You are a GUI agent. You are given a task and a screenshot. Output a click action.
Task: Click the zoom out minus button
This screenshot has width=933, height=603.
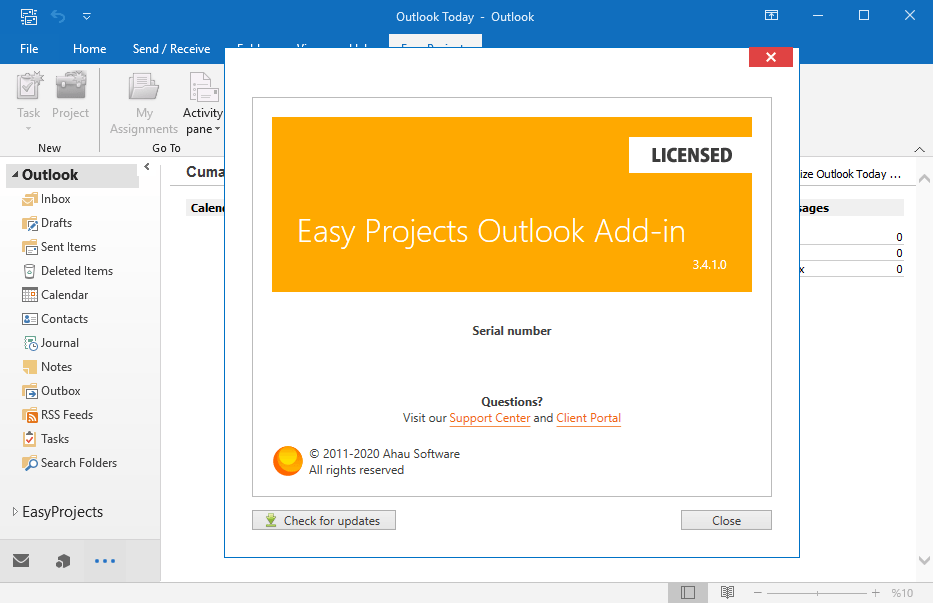coord(757,593)
